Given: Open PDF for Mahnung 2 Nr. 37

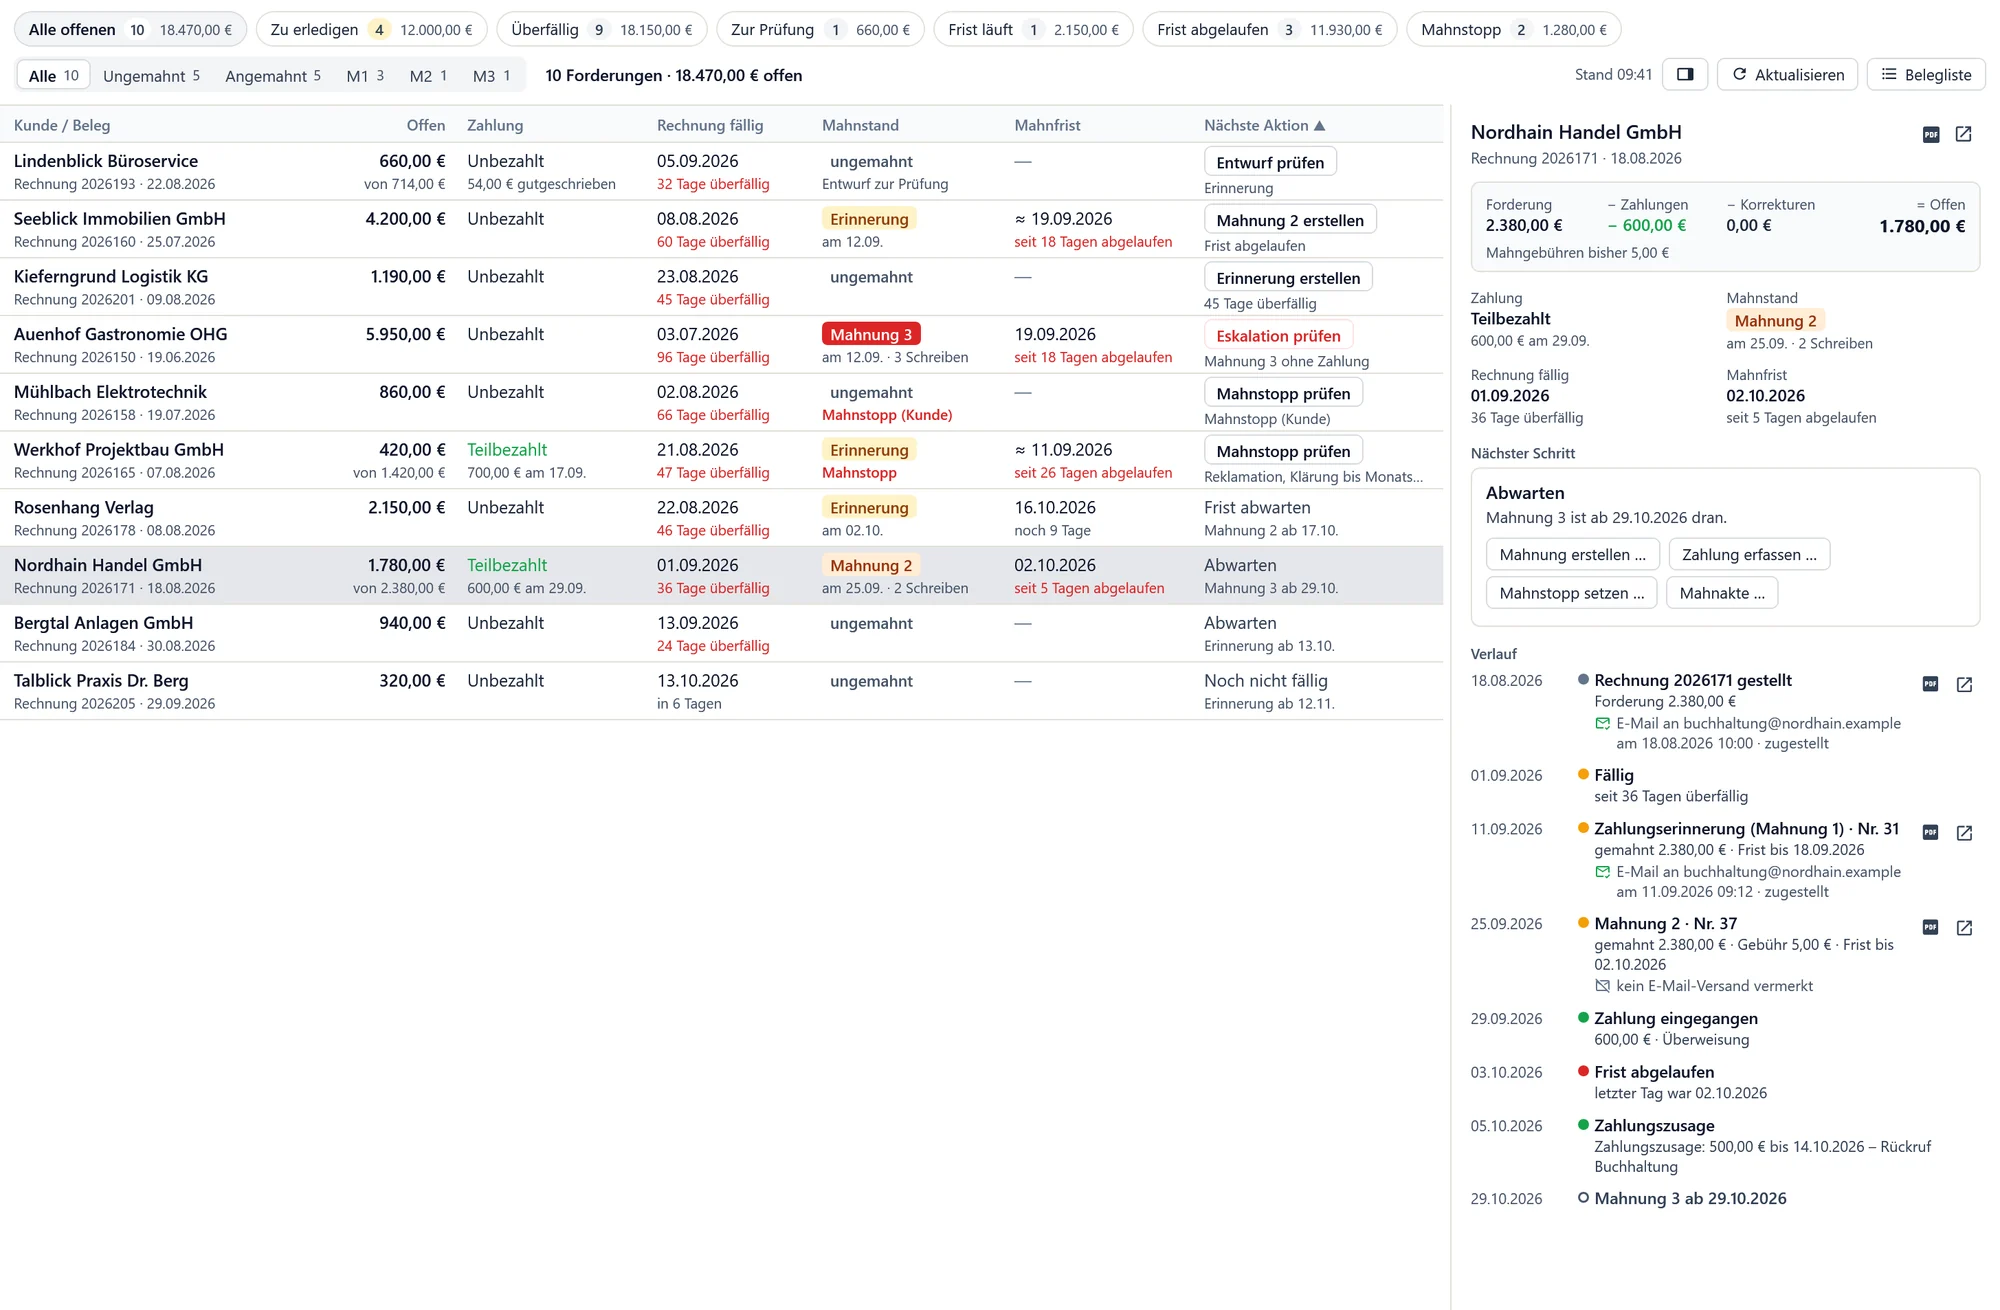Looking at the screenshot, I should click(1931, 927).
